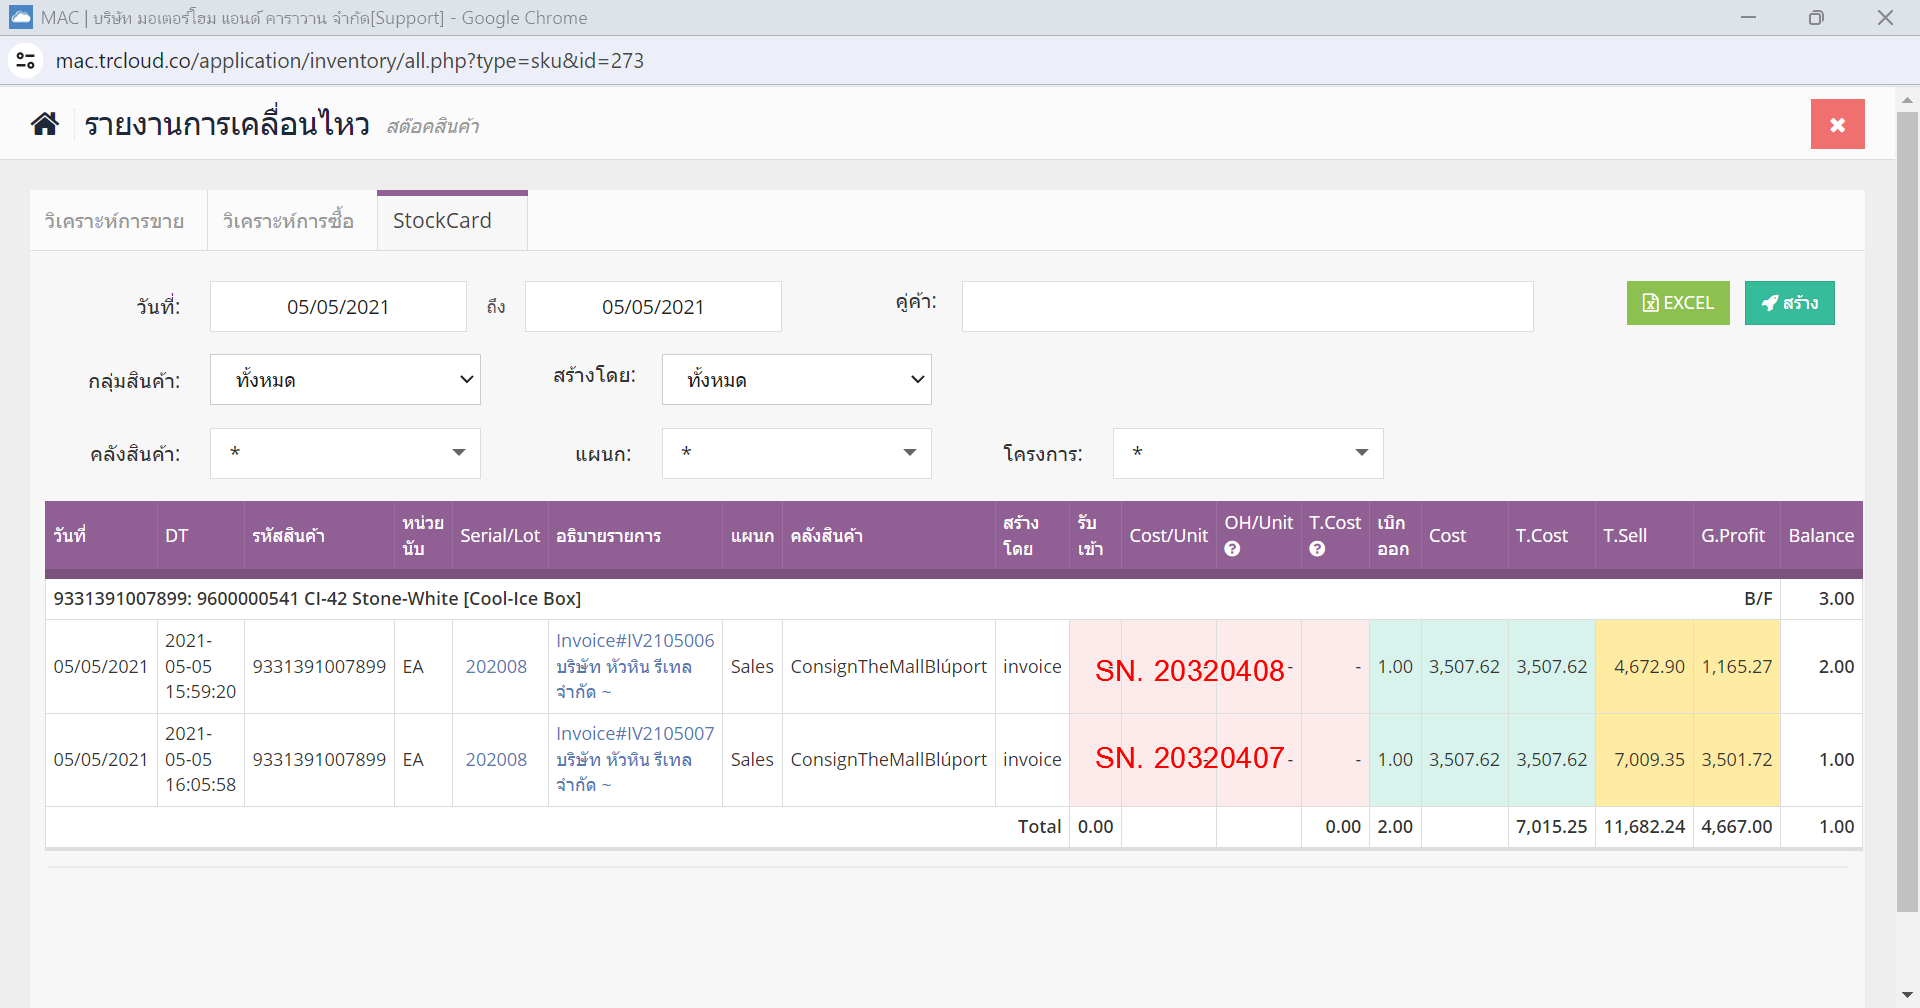Open site information icon in address bar

click(x=26, y=61)
